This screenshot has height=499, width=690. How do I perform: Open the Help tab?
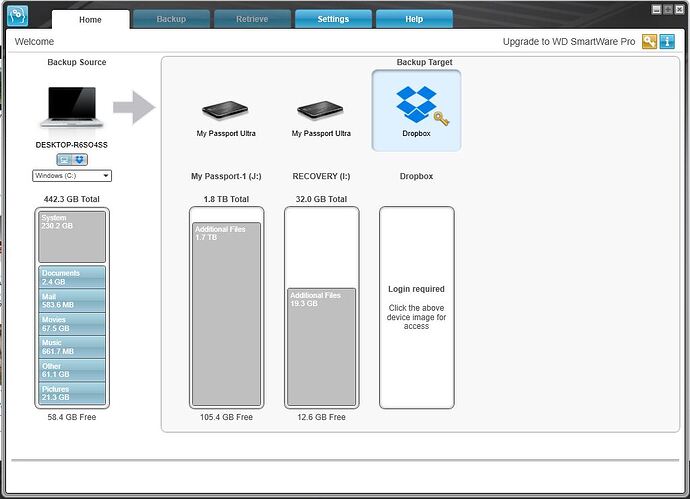[x=414, y=19]
